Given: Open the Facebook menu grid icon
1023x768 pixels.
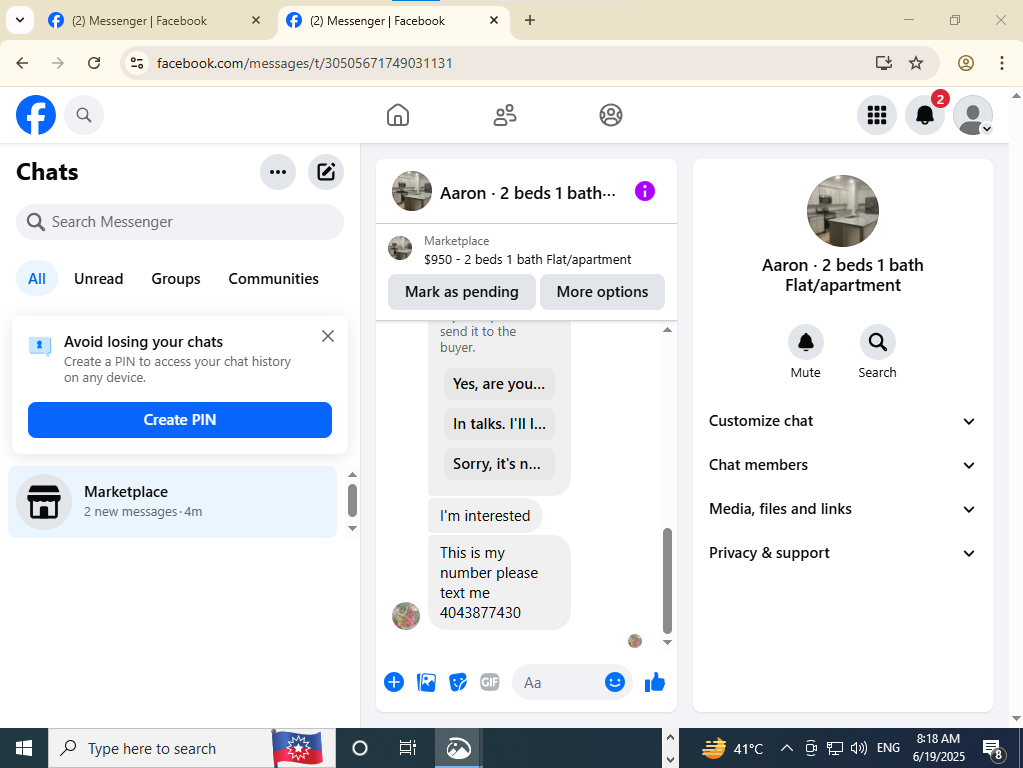Looking at the screenshot, I should pyautogui.click(x=877, y=115).
